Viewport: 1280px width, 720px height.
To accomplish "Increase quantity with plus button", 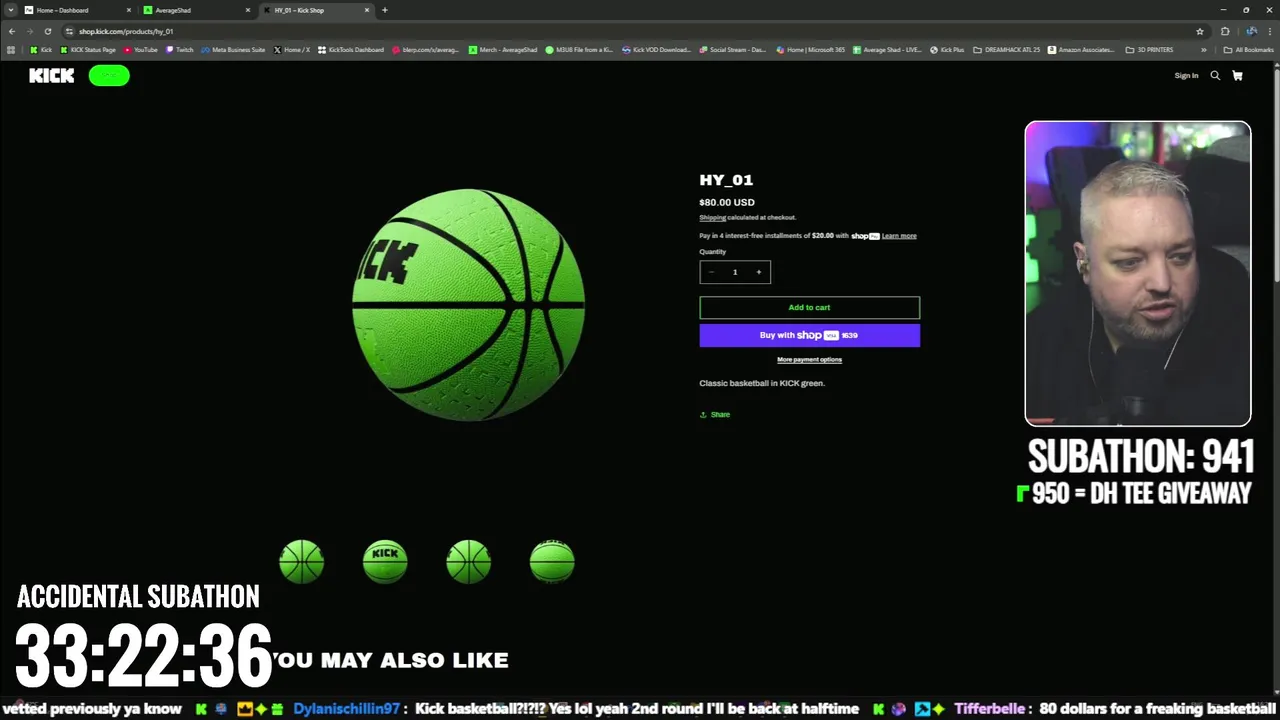I will coord(758,272).
